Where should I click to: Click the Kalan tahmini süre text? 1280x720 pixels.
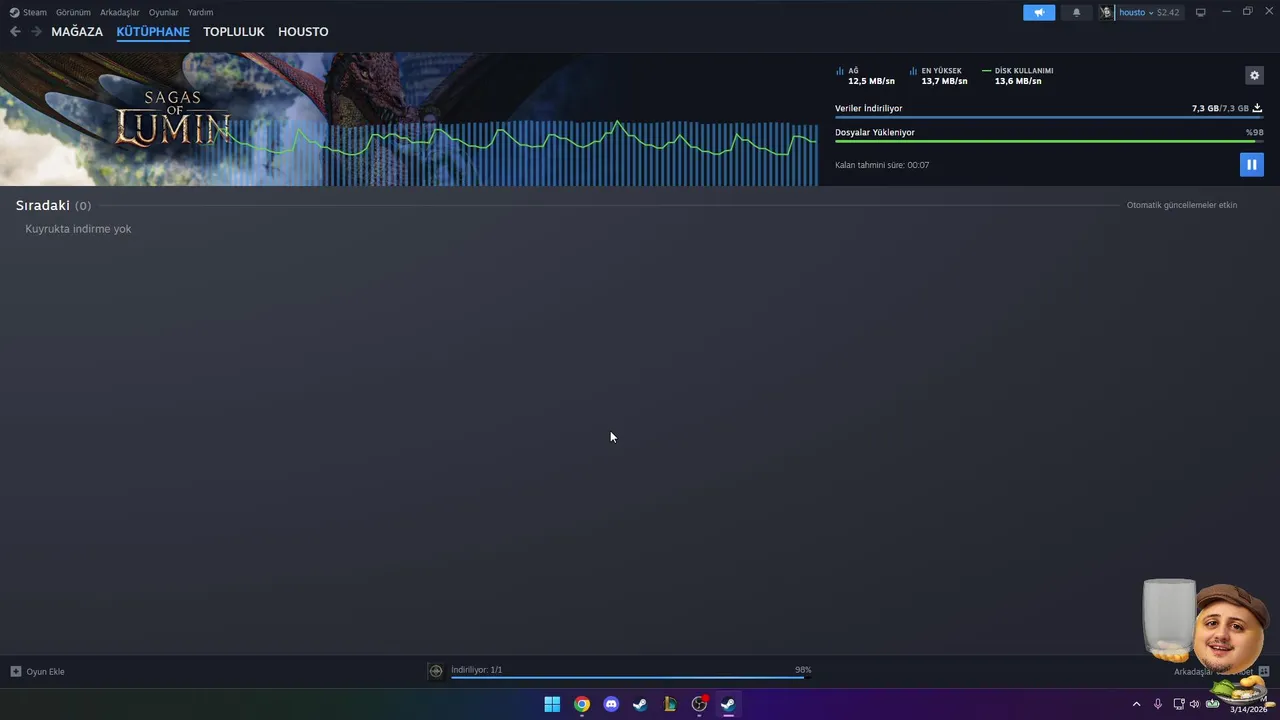pos(882,165)
